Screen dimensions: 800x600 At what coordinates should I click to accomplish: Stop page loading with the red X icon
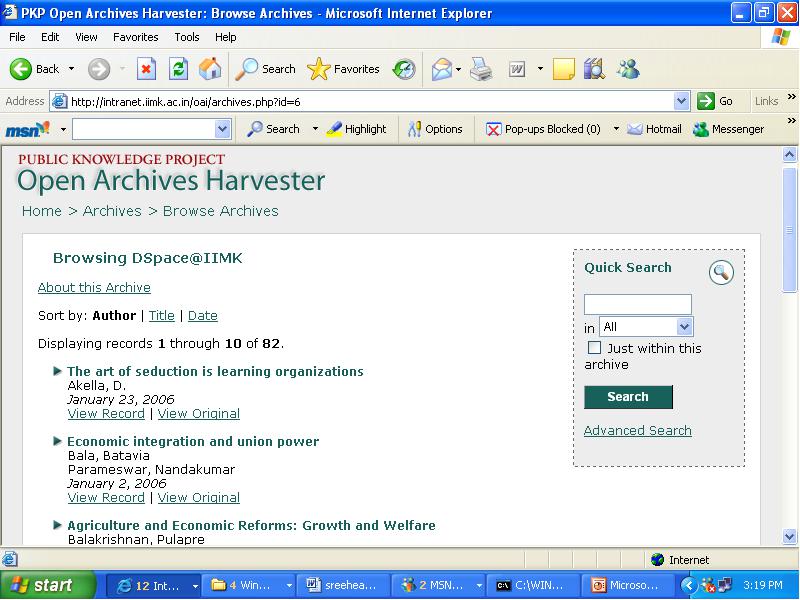146,69
